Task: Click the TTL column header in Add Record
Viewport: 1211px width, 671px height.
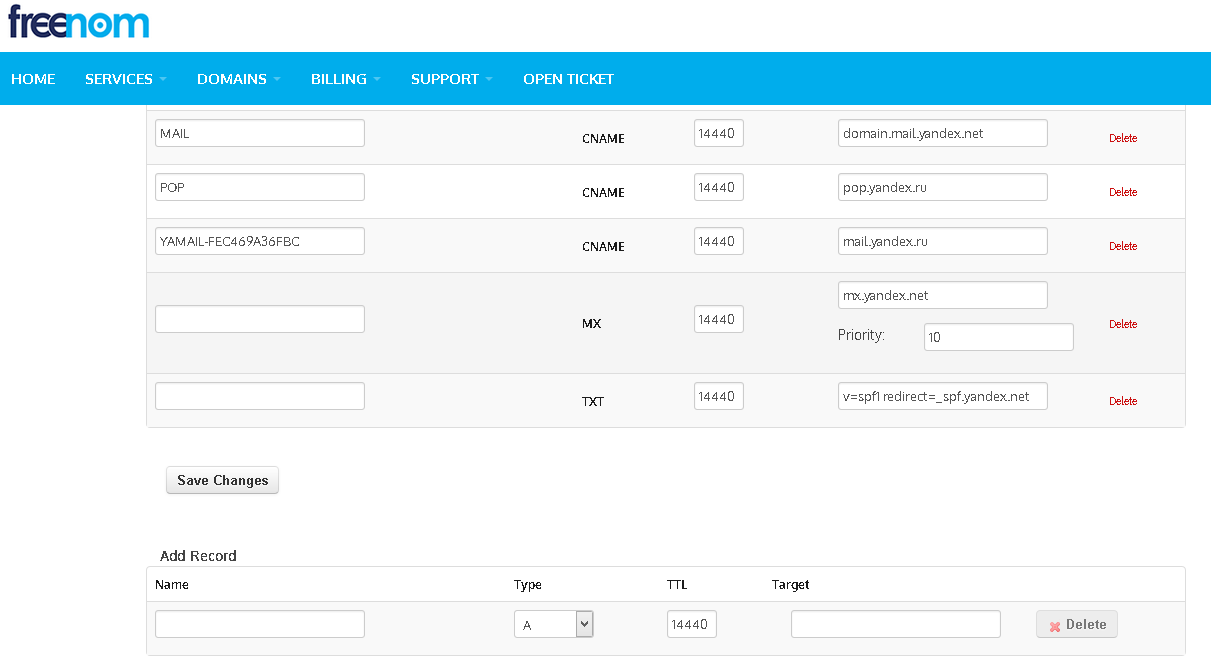Action: (677, 584)
